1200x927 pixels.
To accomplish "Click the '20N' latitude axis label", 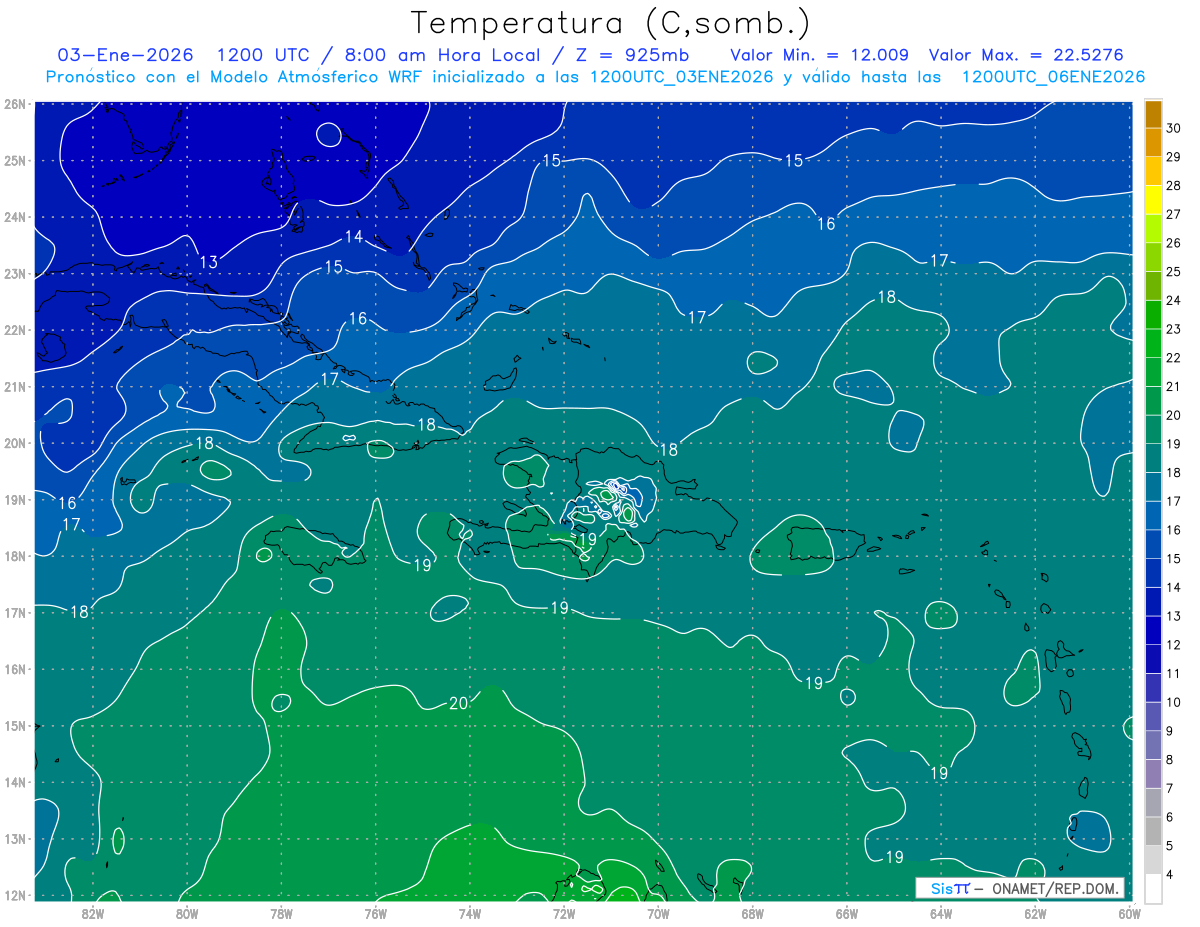I will coord(14,443).
